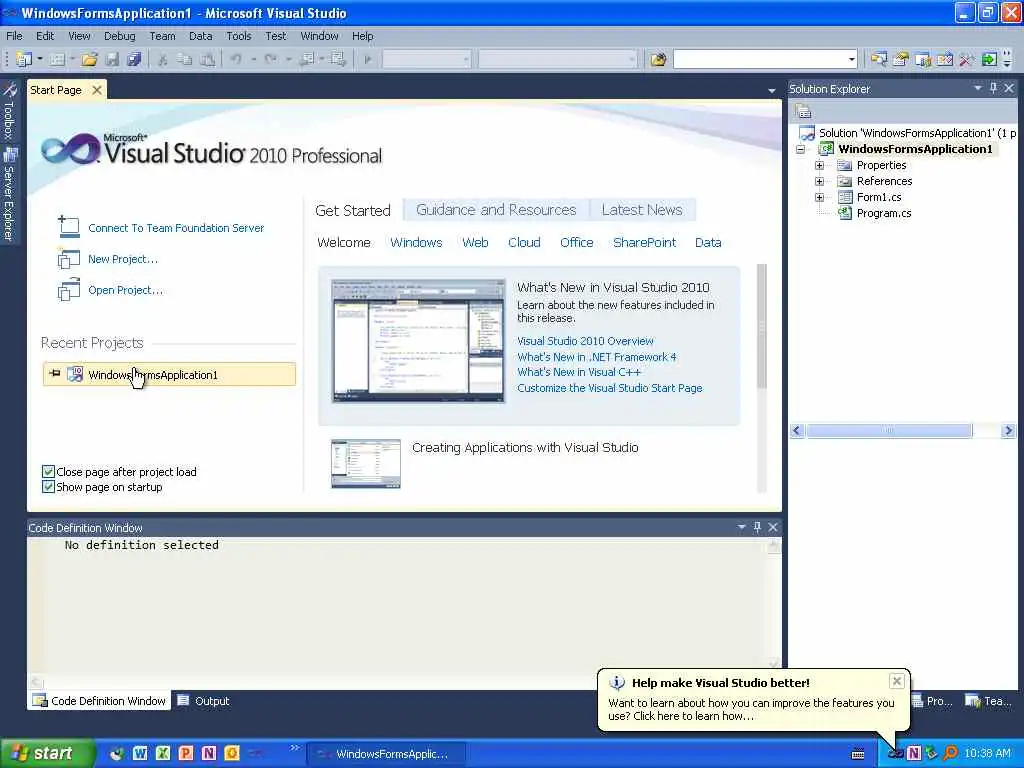
Task: Click Solution Explorer scroll right arrow
Action: 1008,430
